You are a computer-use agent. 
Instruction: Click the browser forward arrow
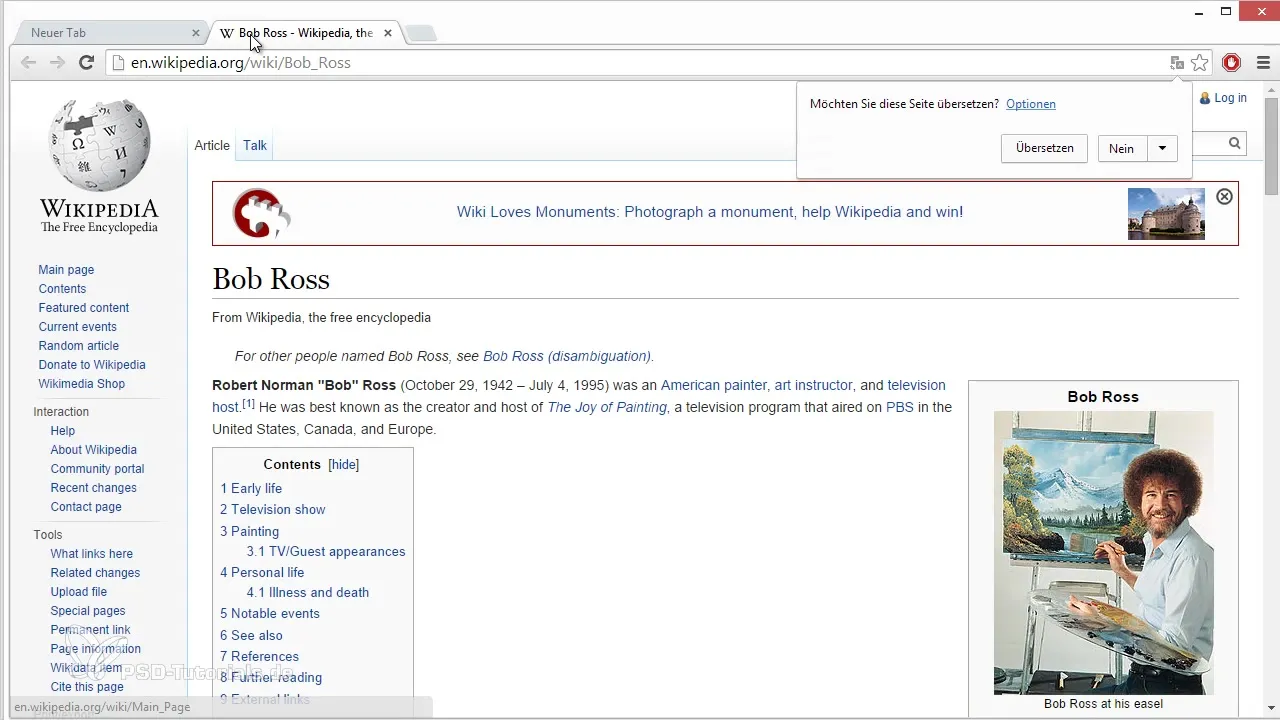click(57, 62)
